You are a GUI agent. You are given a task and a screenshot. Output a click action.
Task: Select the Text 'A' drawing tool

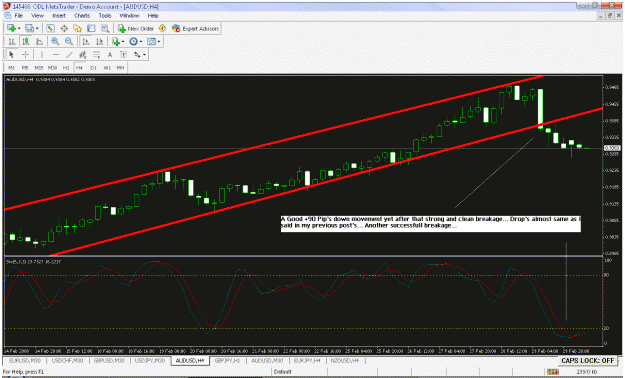point(110,55)
